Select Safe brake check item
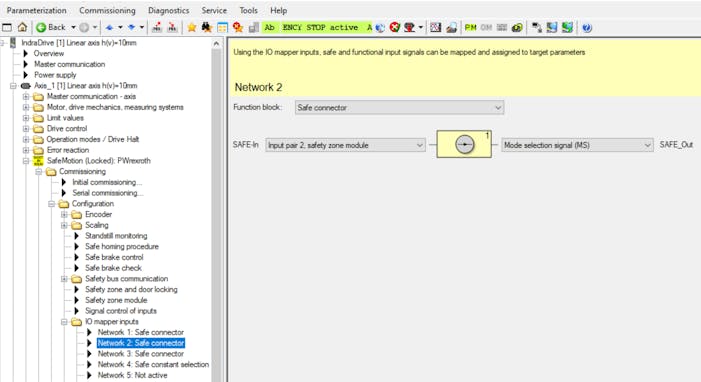 click(113, 268)
